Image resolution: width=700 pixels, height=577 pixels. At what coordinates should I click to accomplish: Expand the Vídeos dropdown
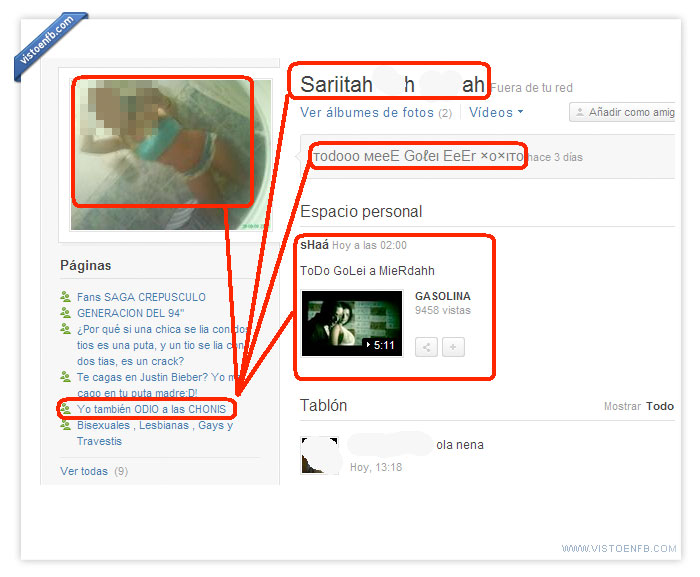496,113
